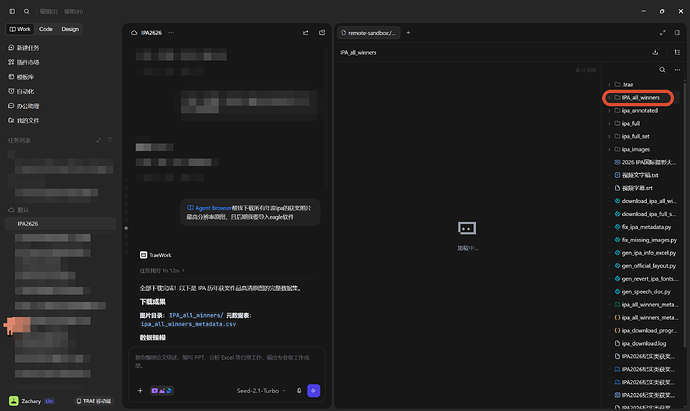Viewport: 690px width, 411px height.
Task: Click the plus attach button in chat input
Action: 140,391
